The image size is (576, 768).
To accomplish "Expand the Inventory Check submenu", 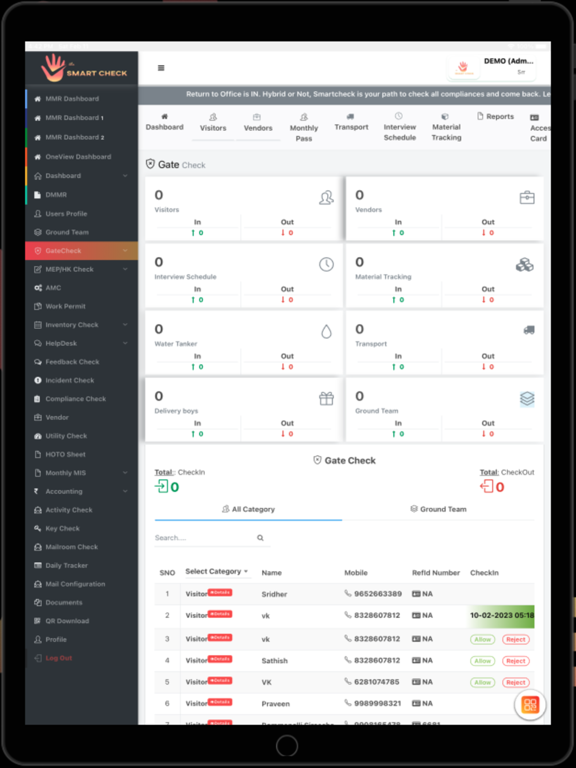I will click(125, 325).
